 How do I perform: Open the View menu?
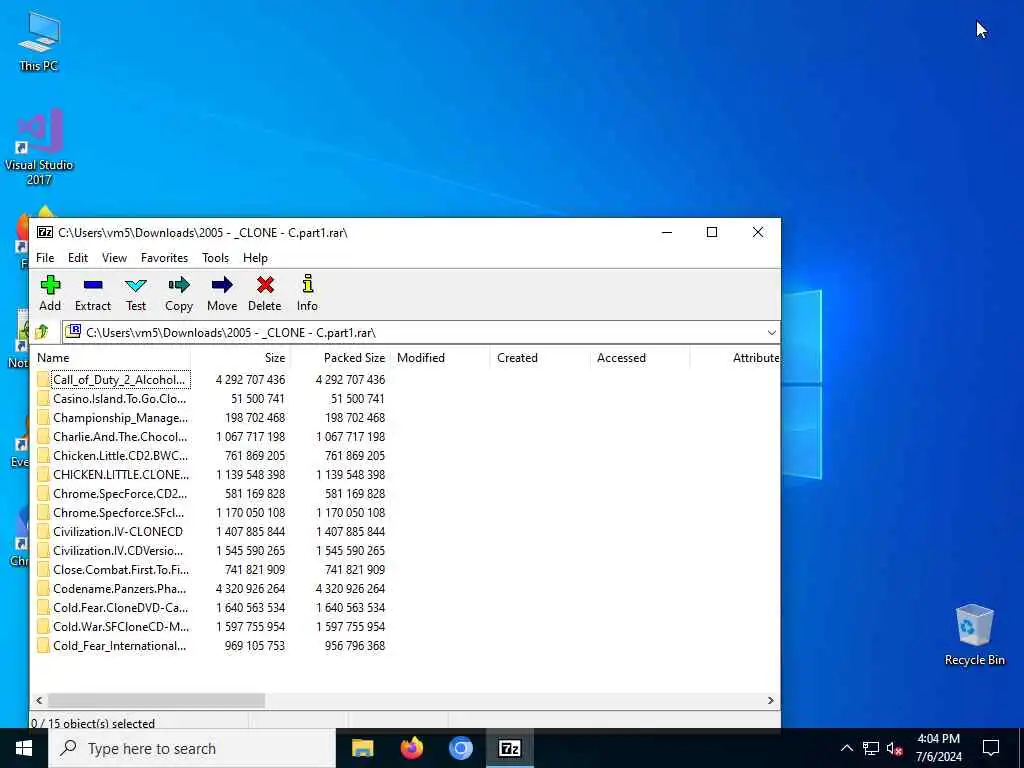click(114, 258)
